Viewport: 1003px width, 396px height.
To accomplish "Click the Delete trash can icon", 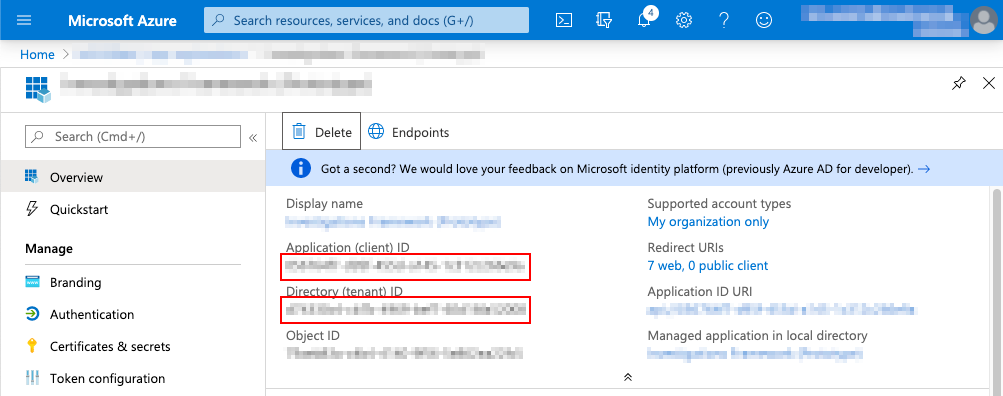I will click(x=299, y=131).
